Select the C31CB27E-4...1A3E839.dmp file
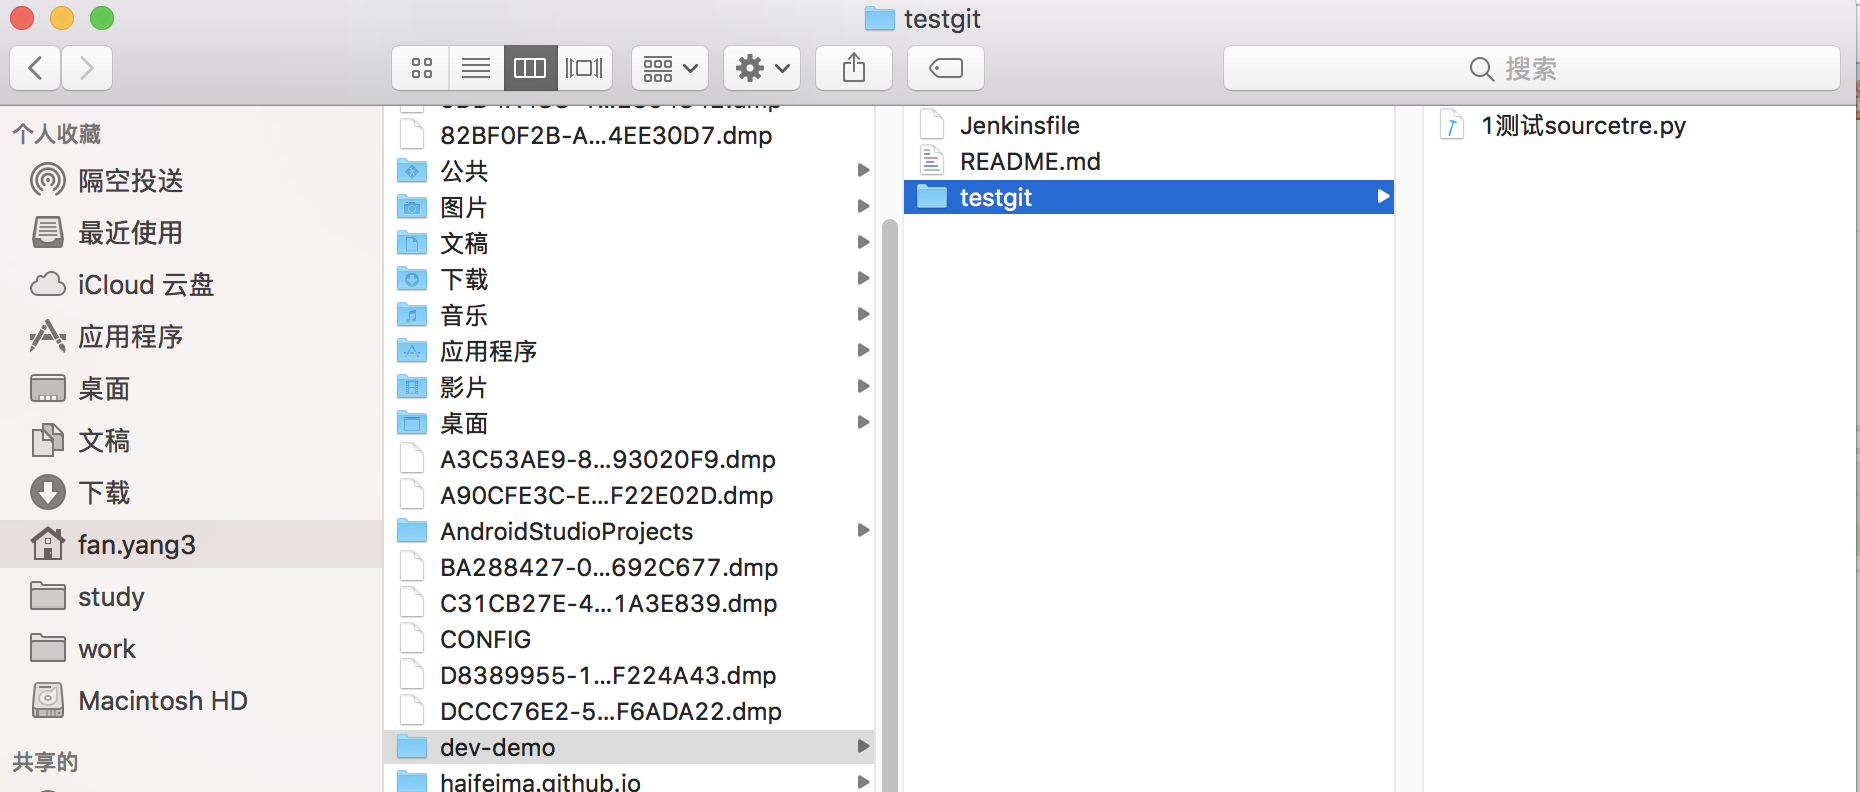 coord(629,603)
